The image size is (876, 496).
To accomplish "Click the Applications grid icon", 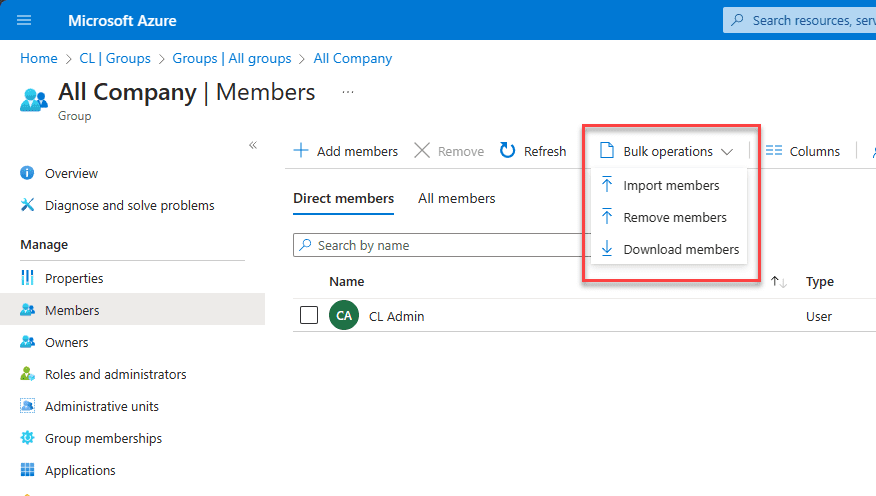I will [x=27, y=470].
